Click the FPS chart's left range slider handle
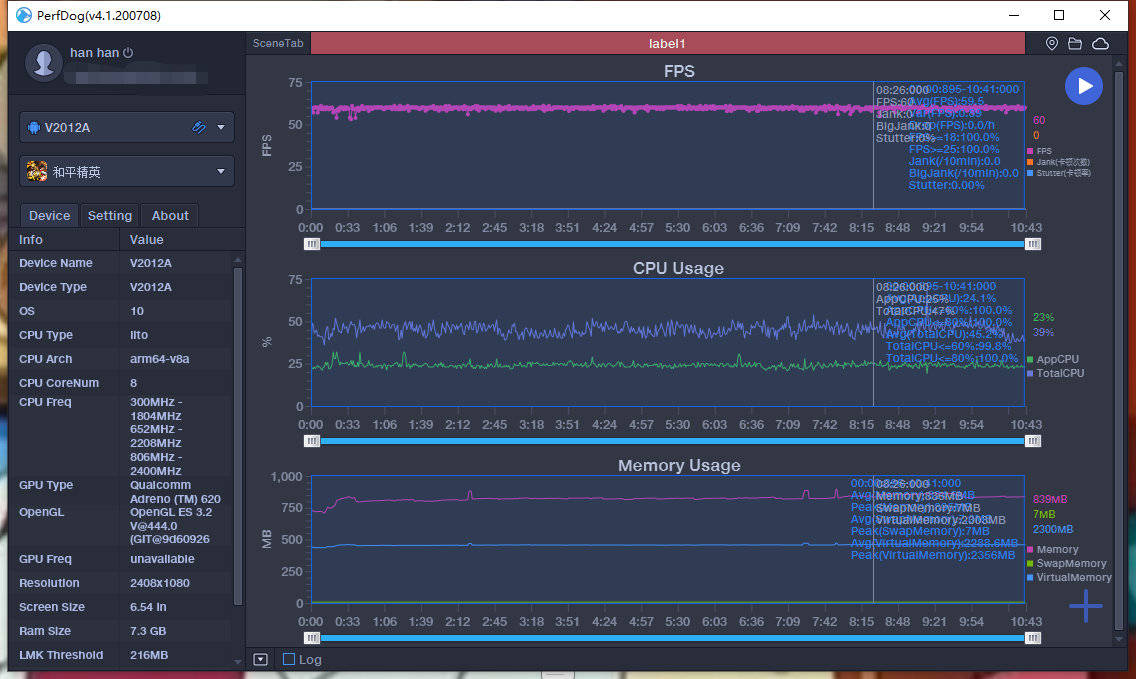Viewport: 1136px width, 679px height. 312,244
